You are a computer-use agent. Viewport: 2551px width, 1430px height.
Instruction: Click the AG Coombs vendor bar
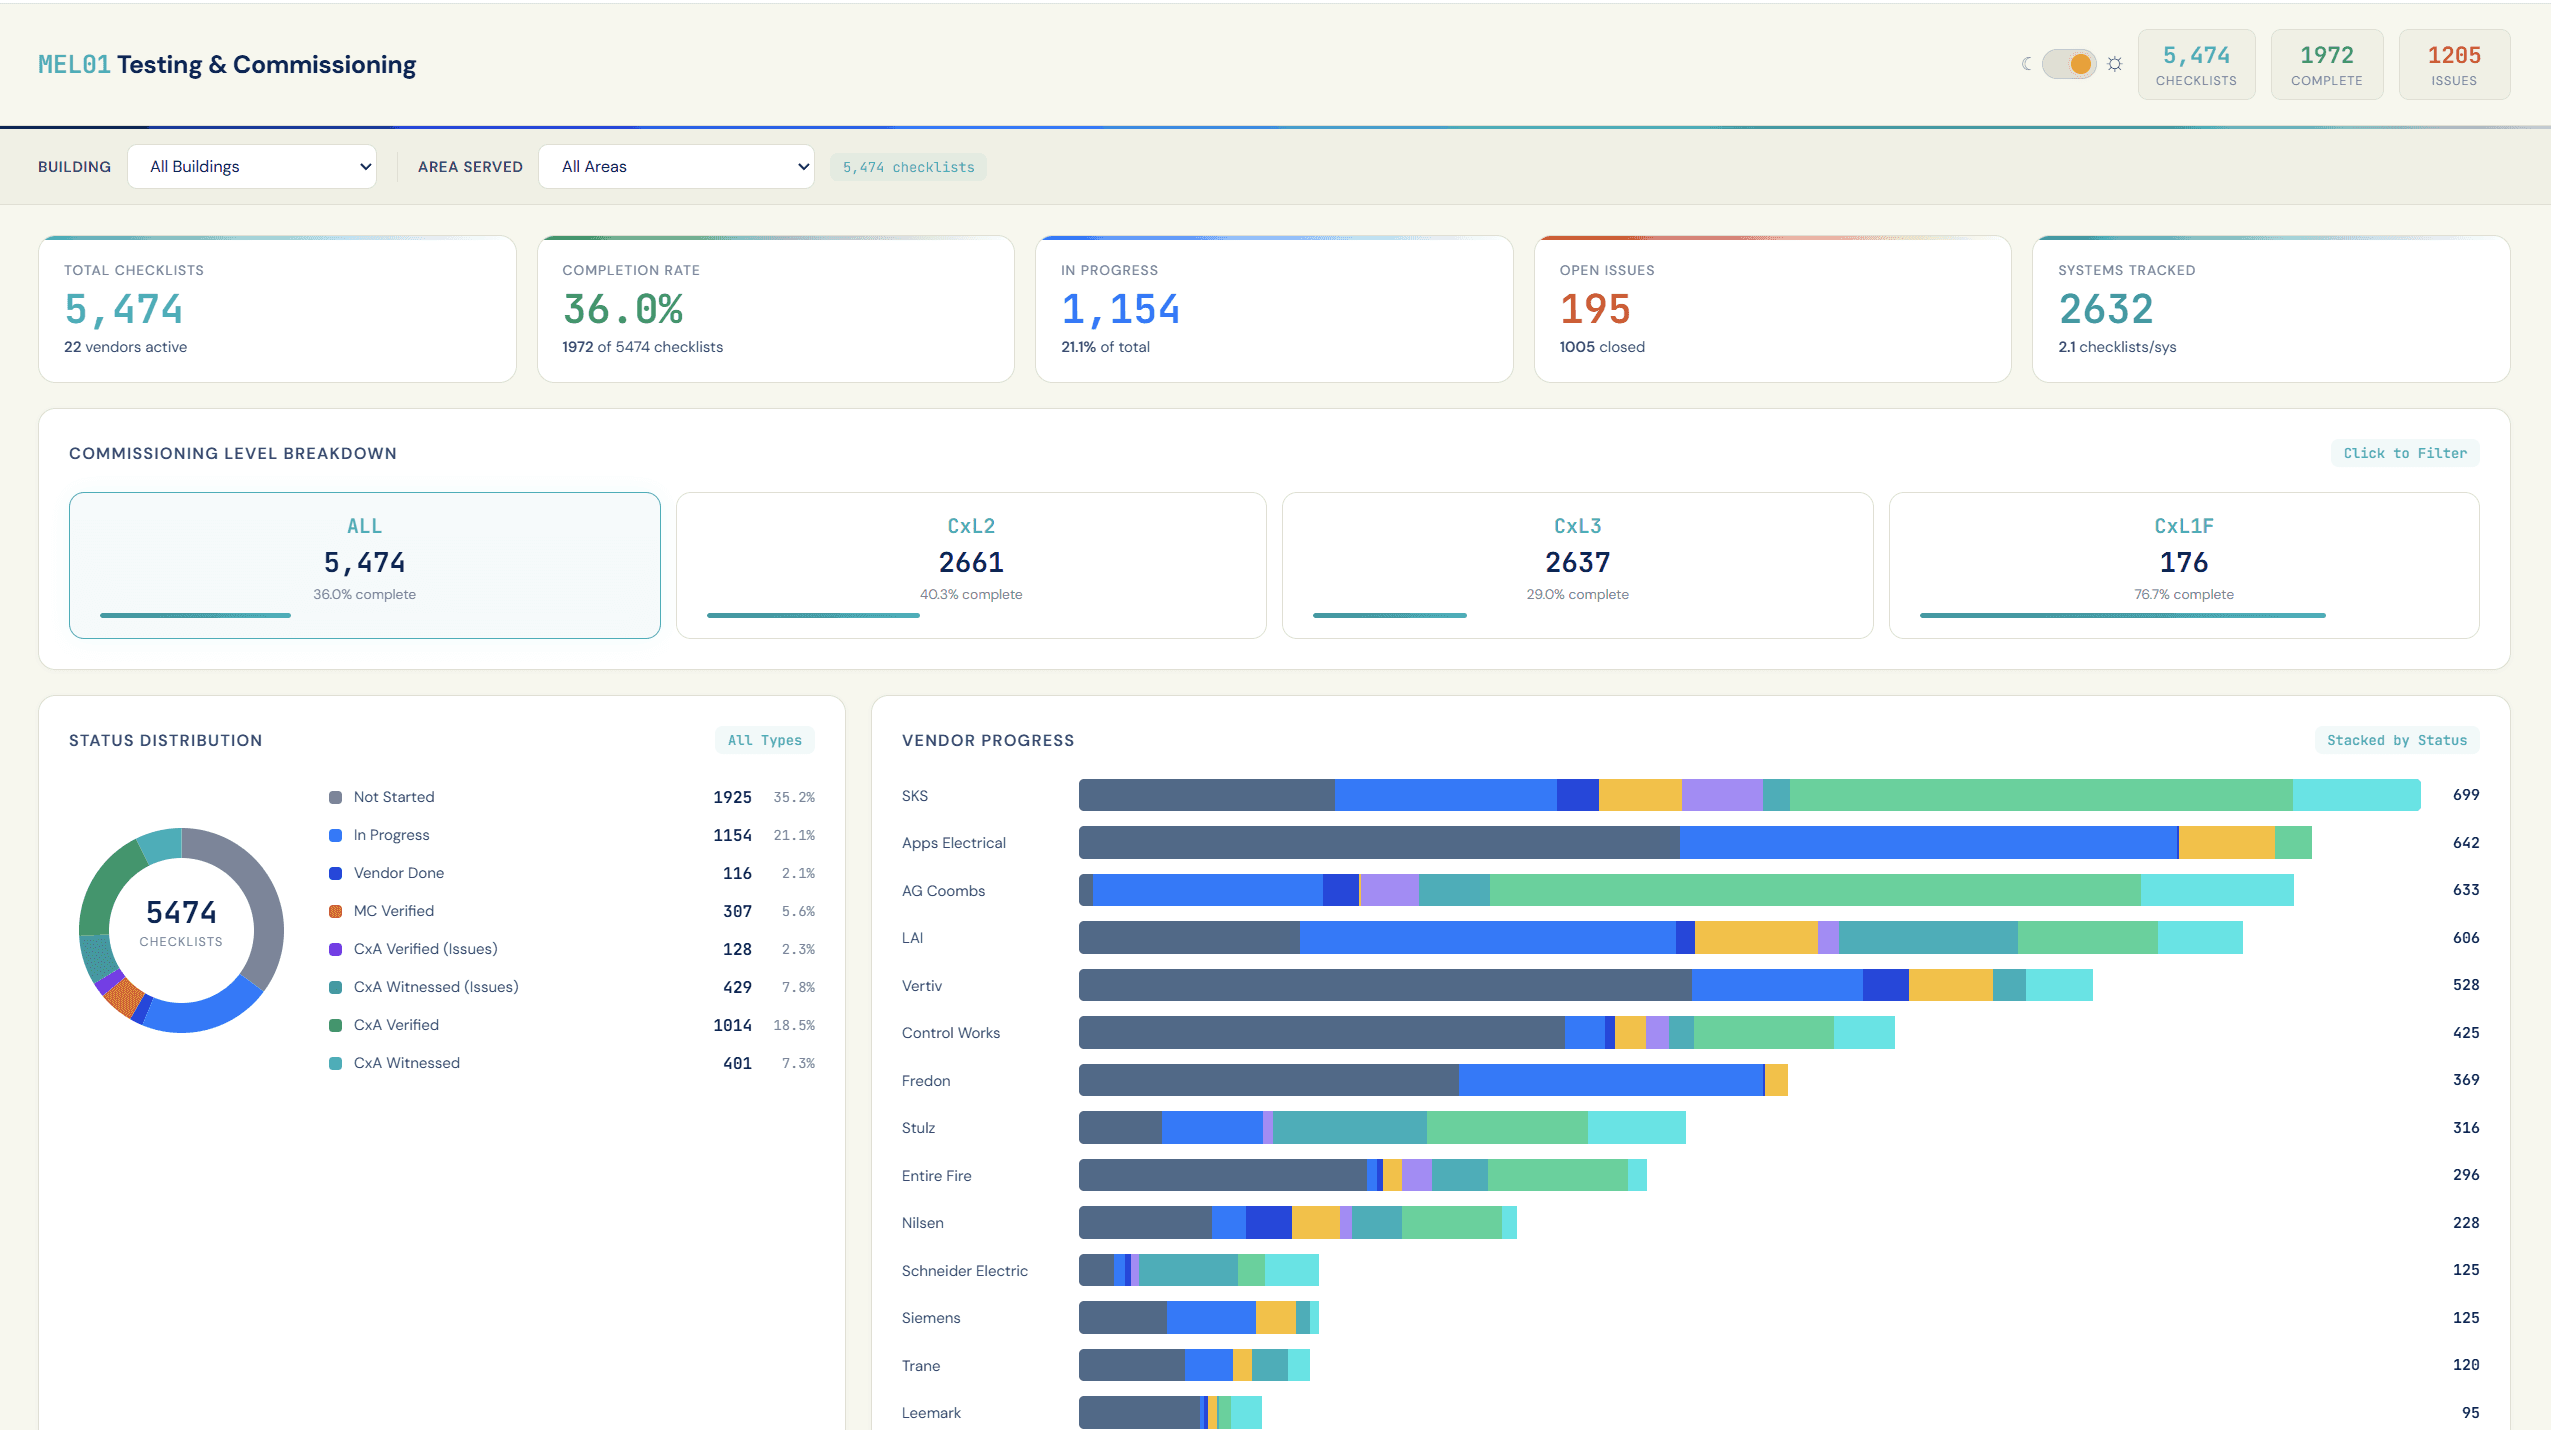1686,890
